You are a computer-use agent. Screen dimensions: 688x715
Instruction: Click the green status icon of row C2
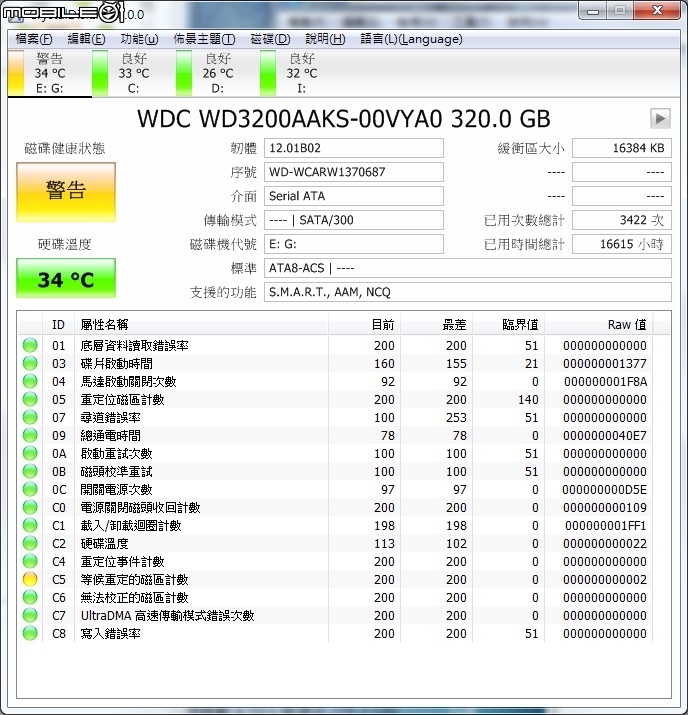30,544
